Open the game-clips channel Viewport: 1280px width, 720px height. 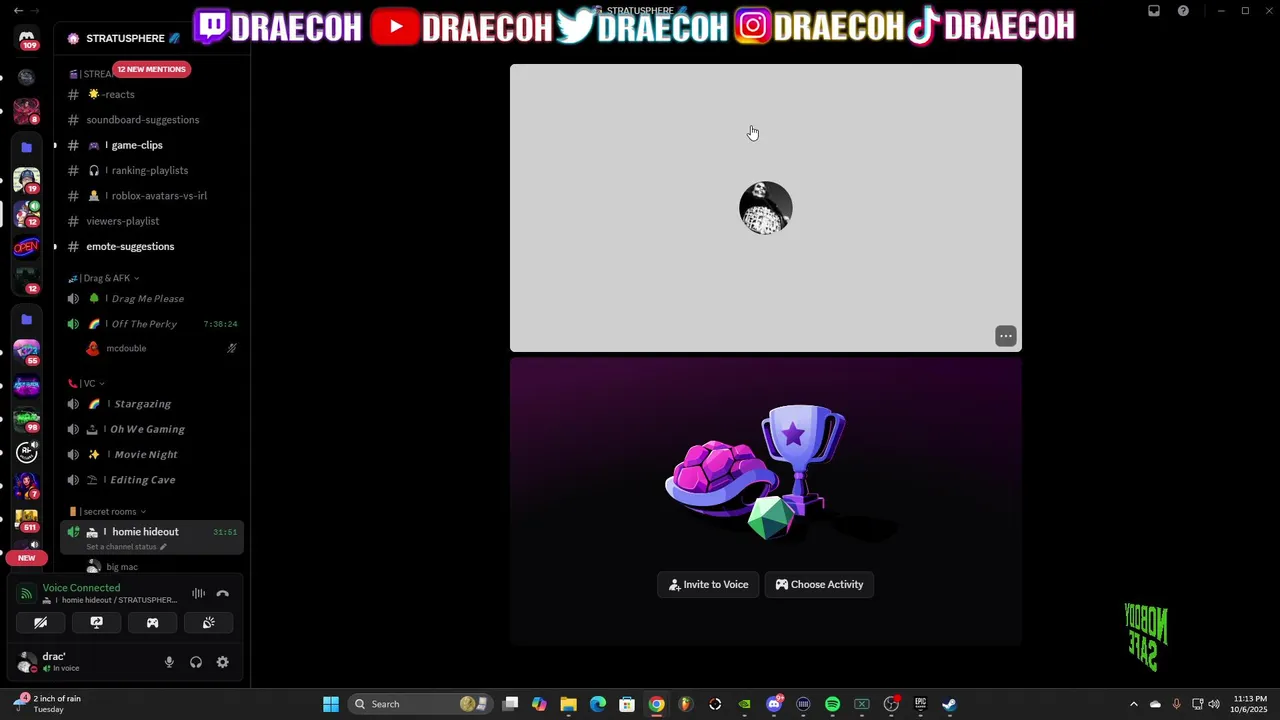tap(150, 145)
